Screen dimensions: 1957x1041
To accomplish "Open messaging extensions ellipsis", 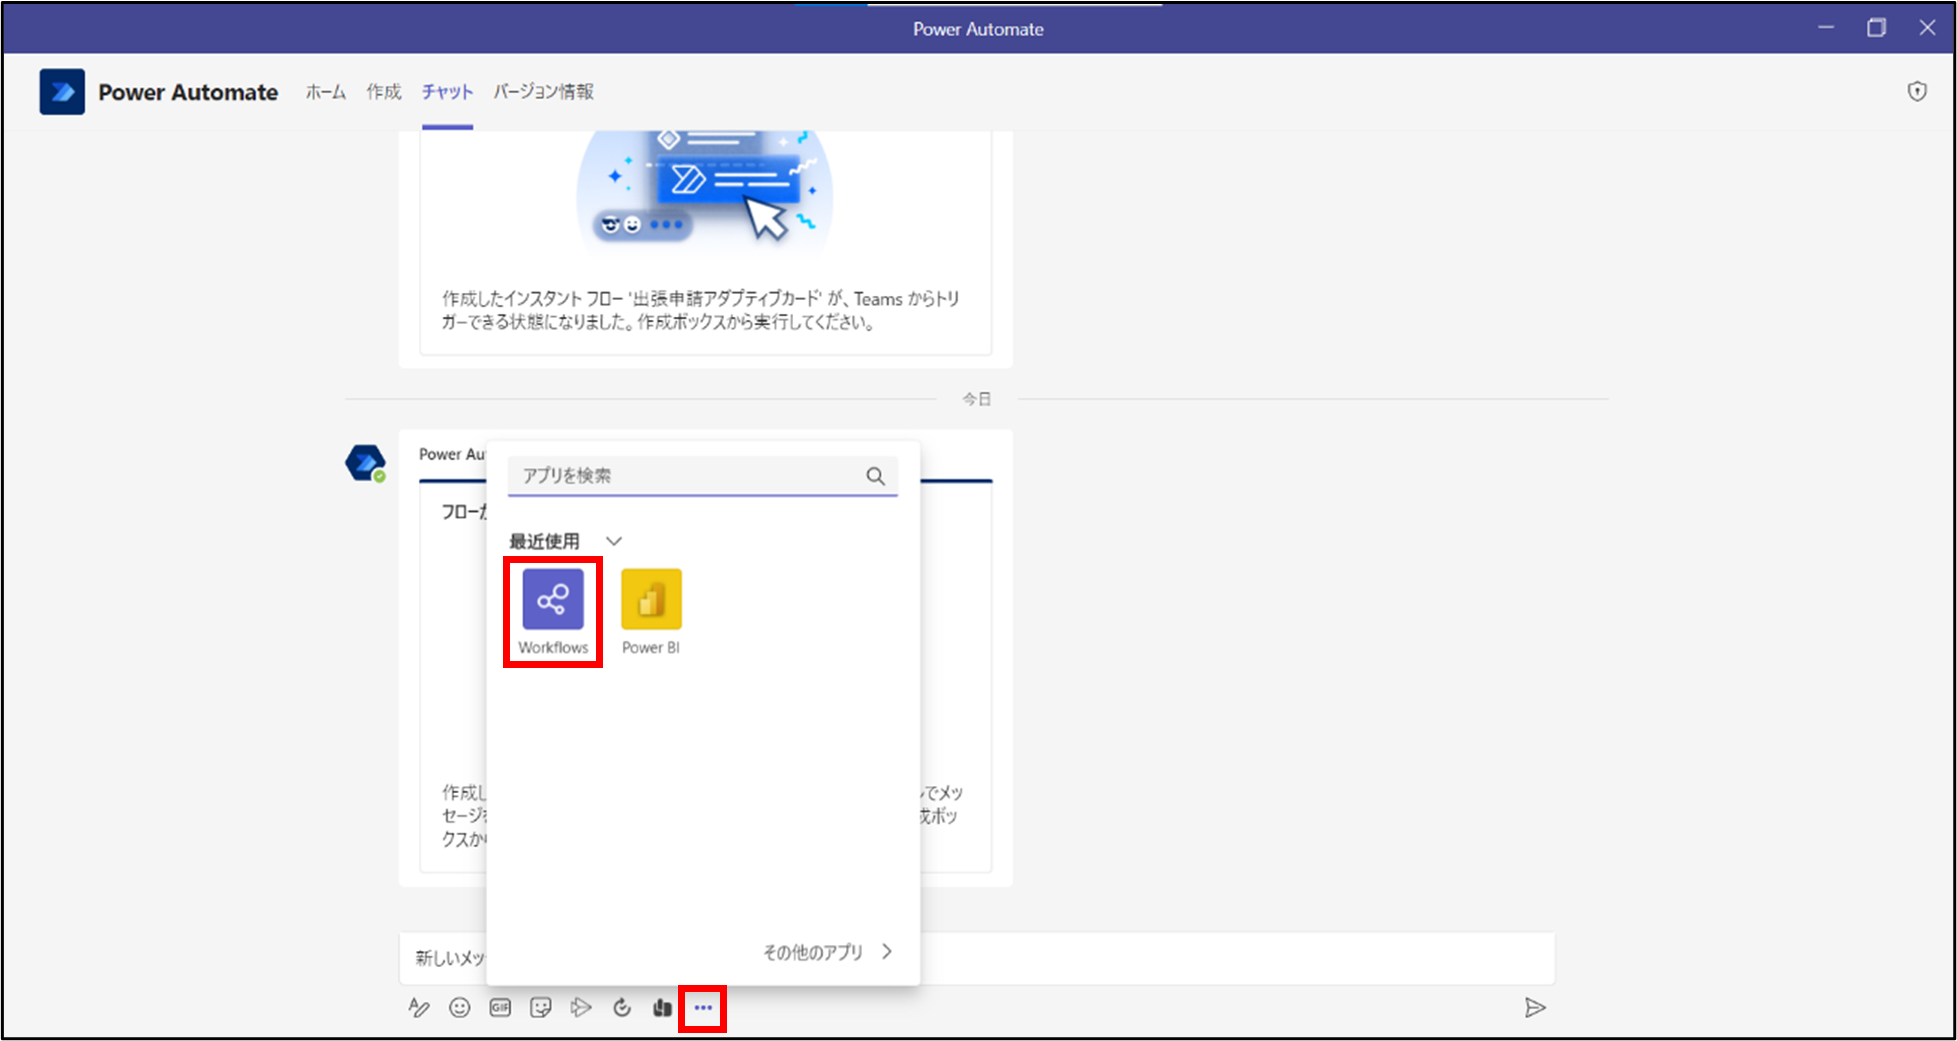I will click(x=703, y=1008).
